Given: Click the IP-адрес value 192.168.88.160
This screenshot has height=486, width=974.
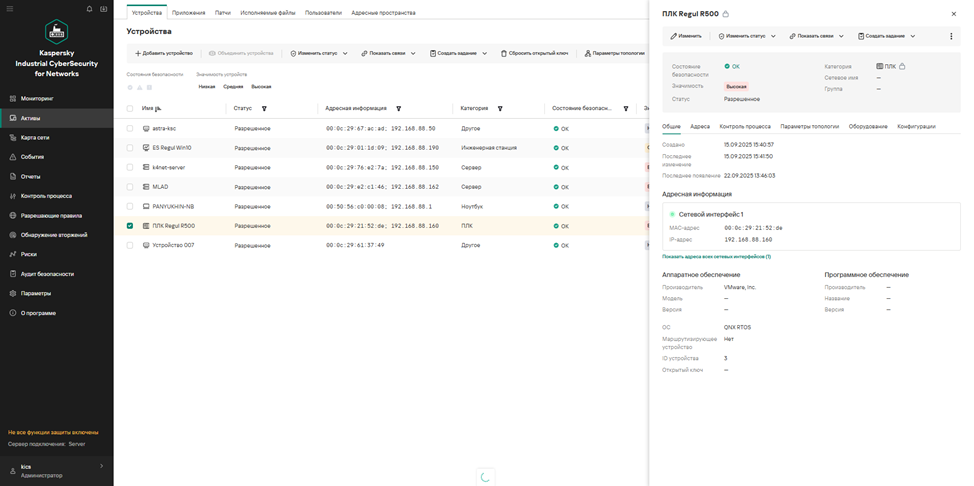Looking at the screenshot, I should [x=748, y=239].
